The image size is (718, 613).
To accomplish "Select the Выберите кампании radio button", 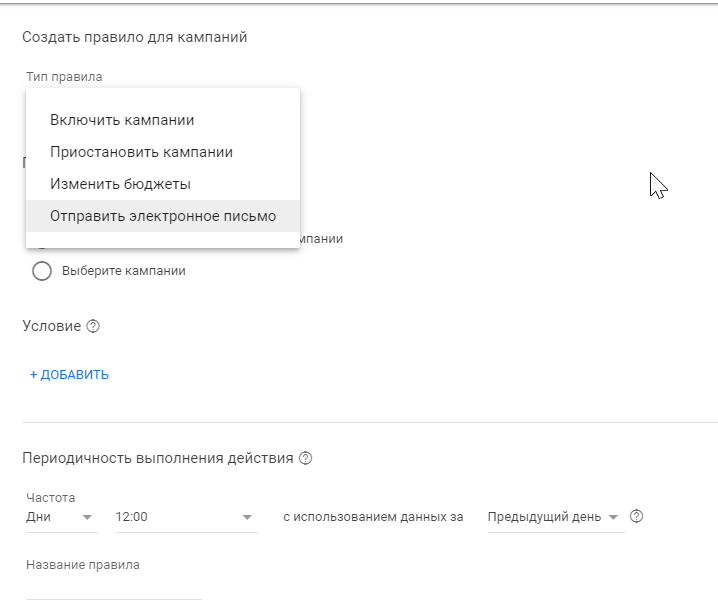I will click(42, 271).
